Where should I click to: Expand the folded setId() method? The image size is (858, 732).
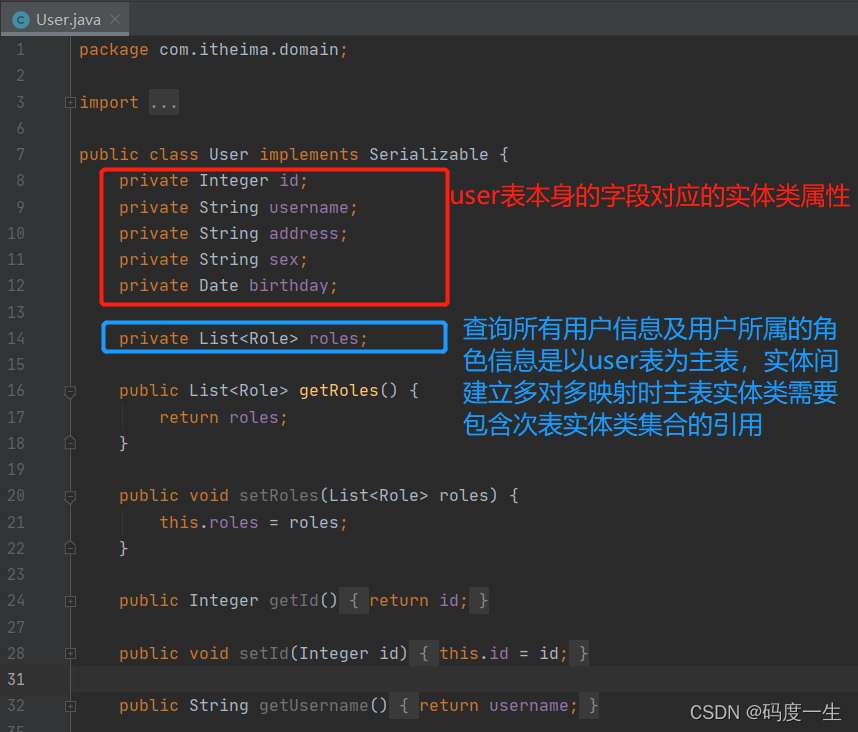click(x=70, y=654)
